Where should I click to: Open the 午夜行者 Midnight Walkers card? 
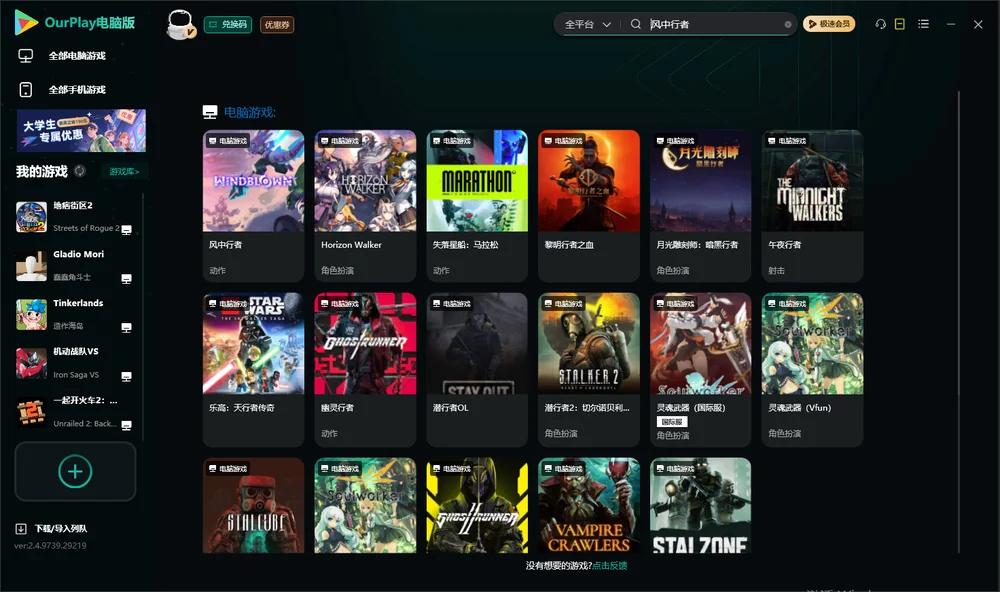(812, 205)
